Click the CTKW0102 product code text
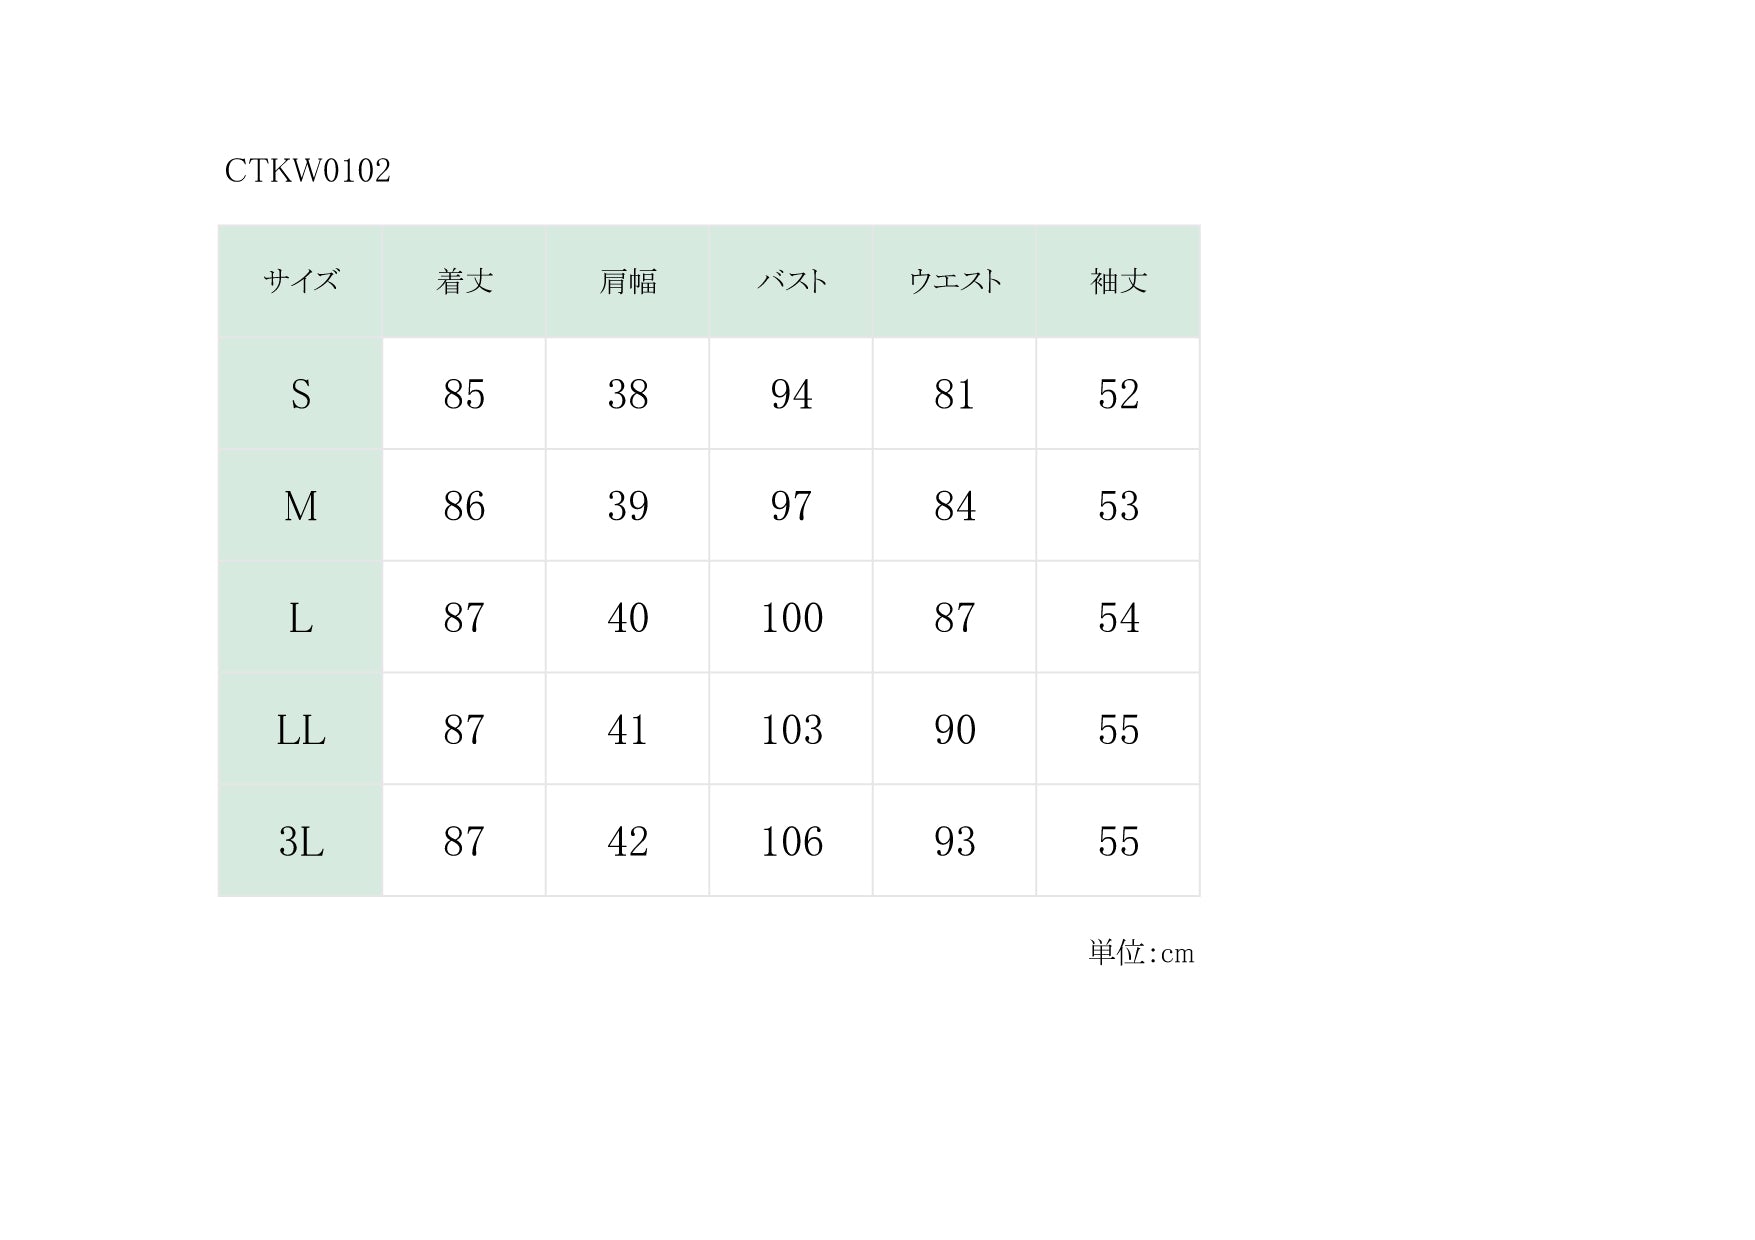 [x=307, y=171]
